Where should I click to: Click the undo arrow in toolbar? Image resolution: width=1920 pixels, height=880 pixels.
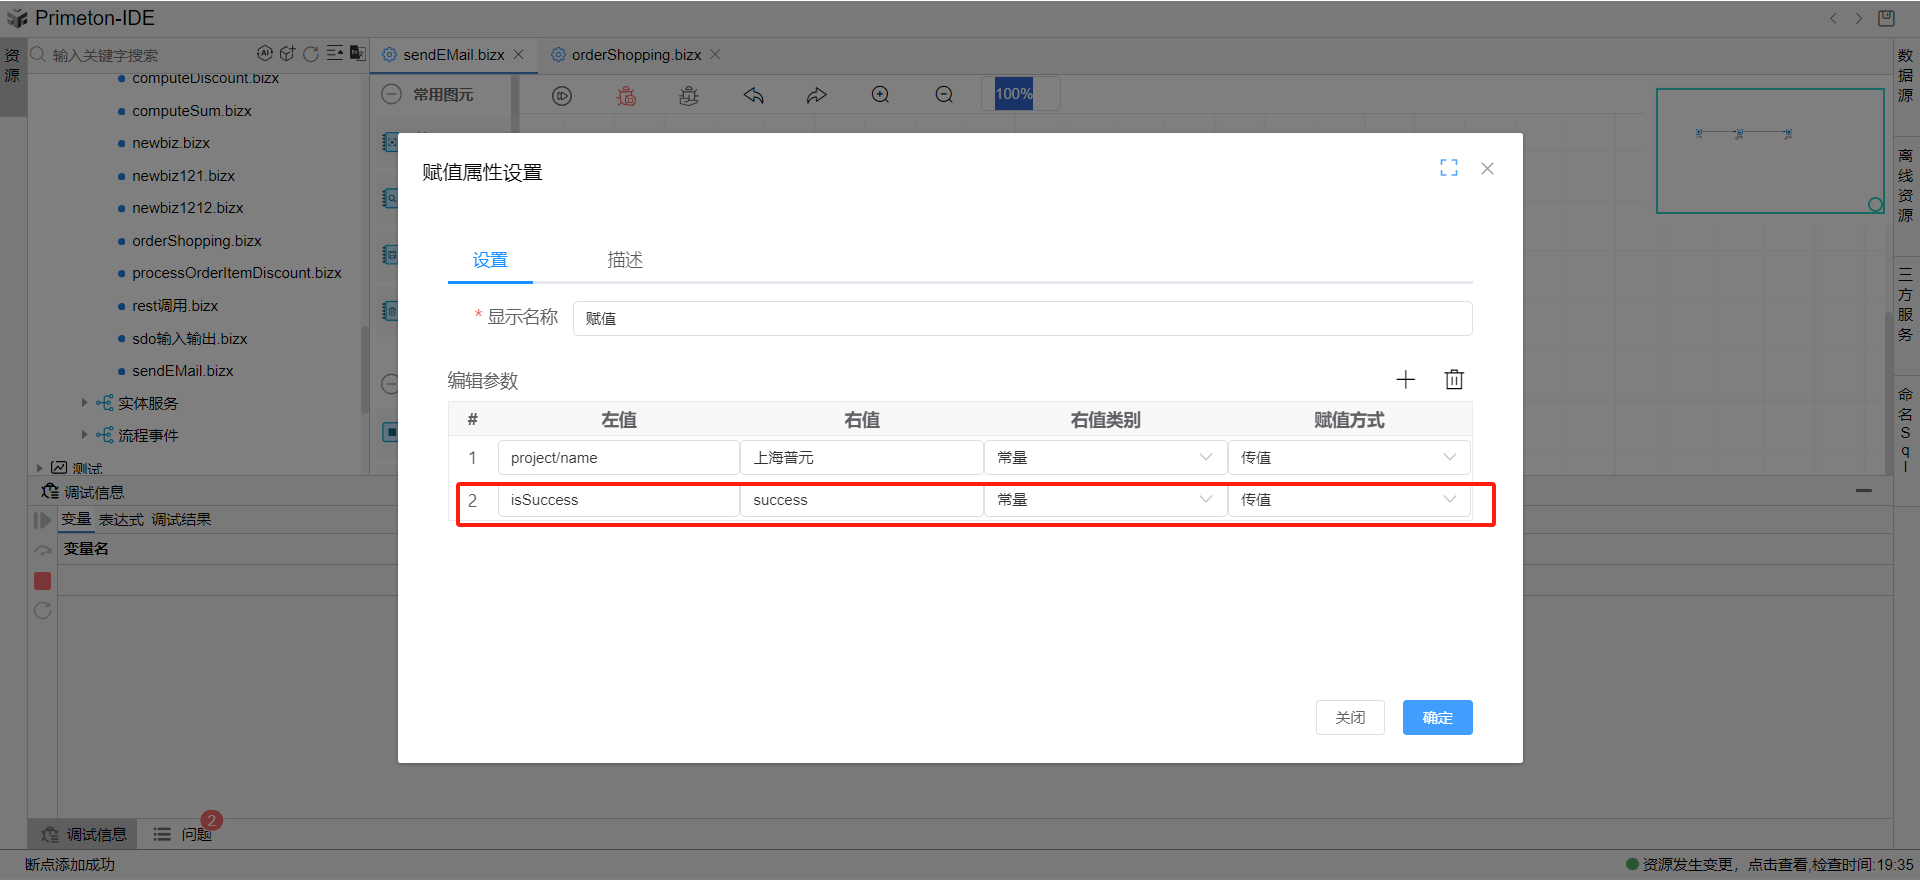753,95
